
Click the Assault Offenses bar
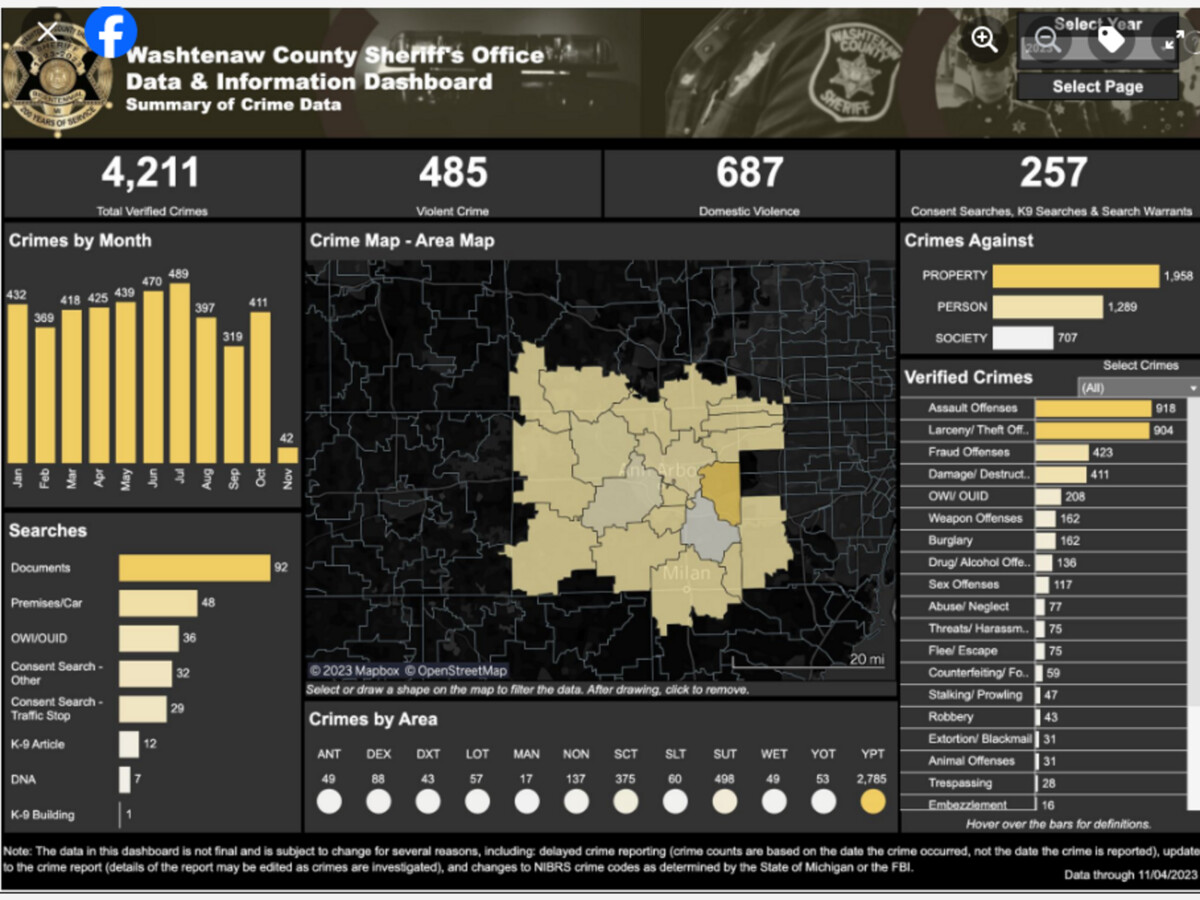pos(1092,408)
